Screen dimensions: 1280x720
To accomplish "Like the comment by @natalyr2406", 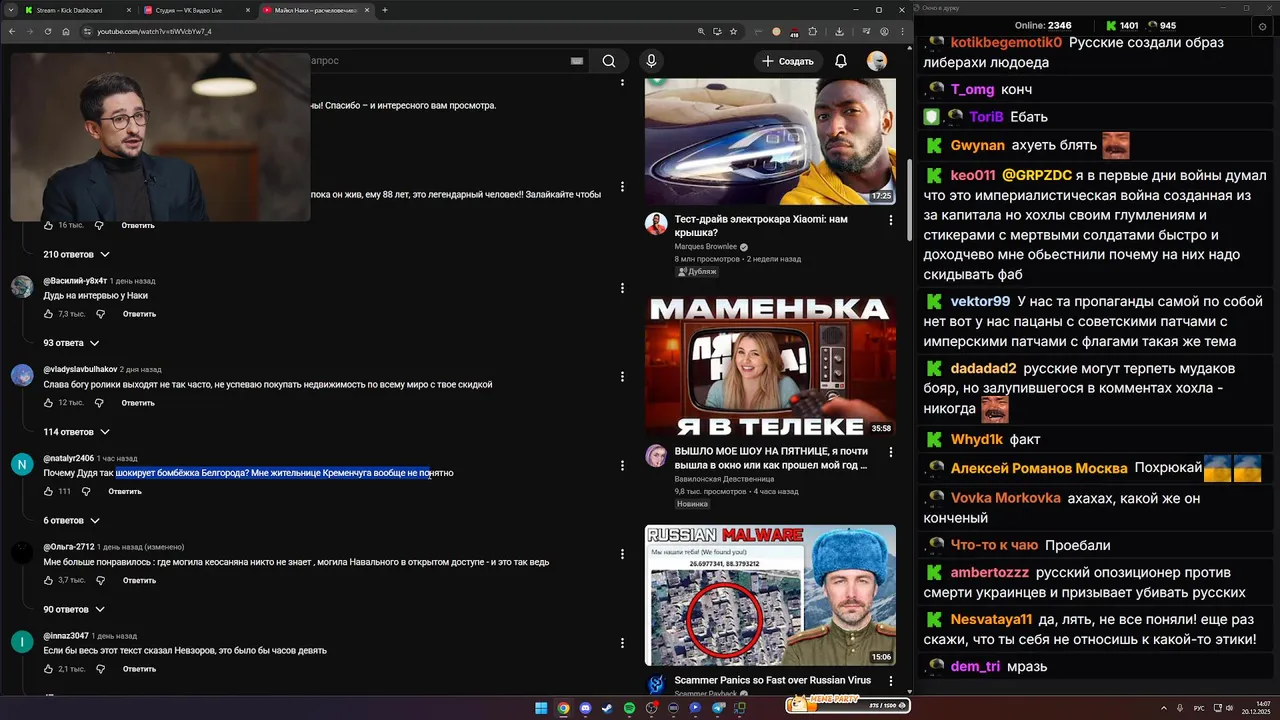I will point(48,491).
